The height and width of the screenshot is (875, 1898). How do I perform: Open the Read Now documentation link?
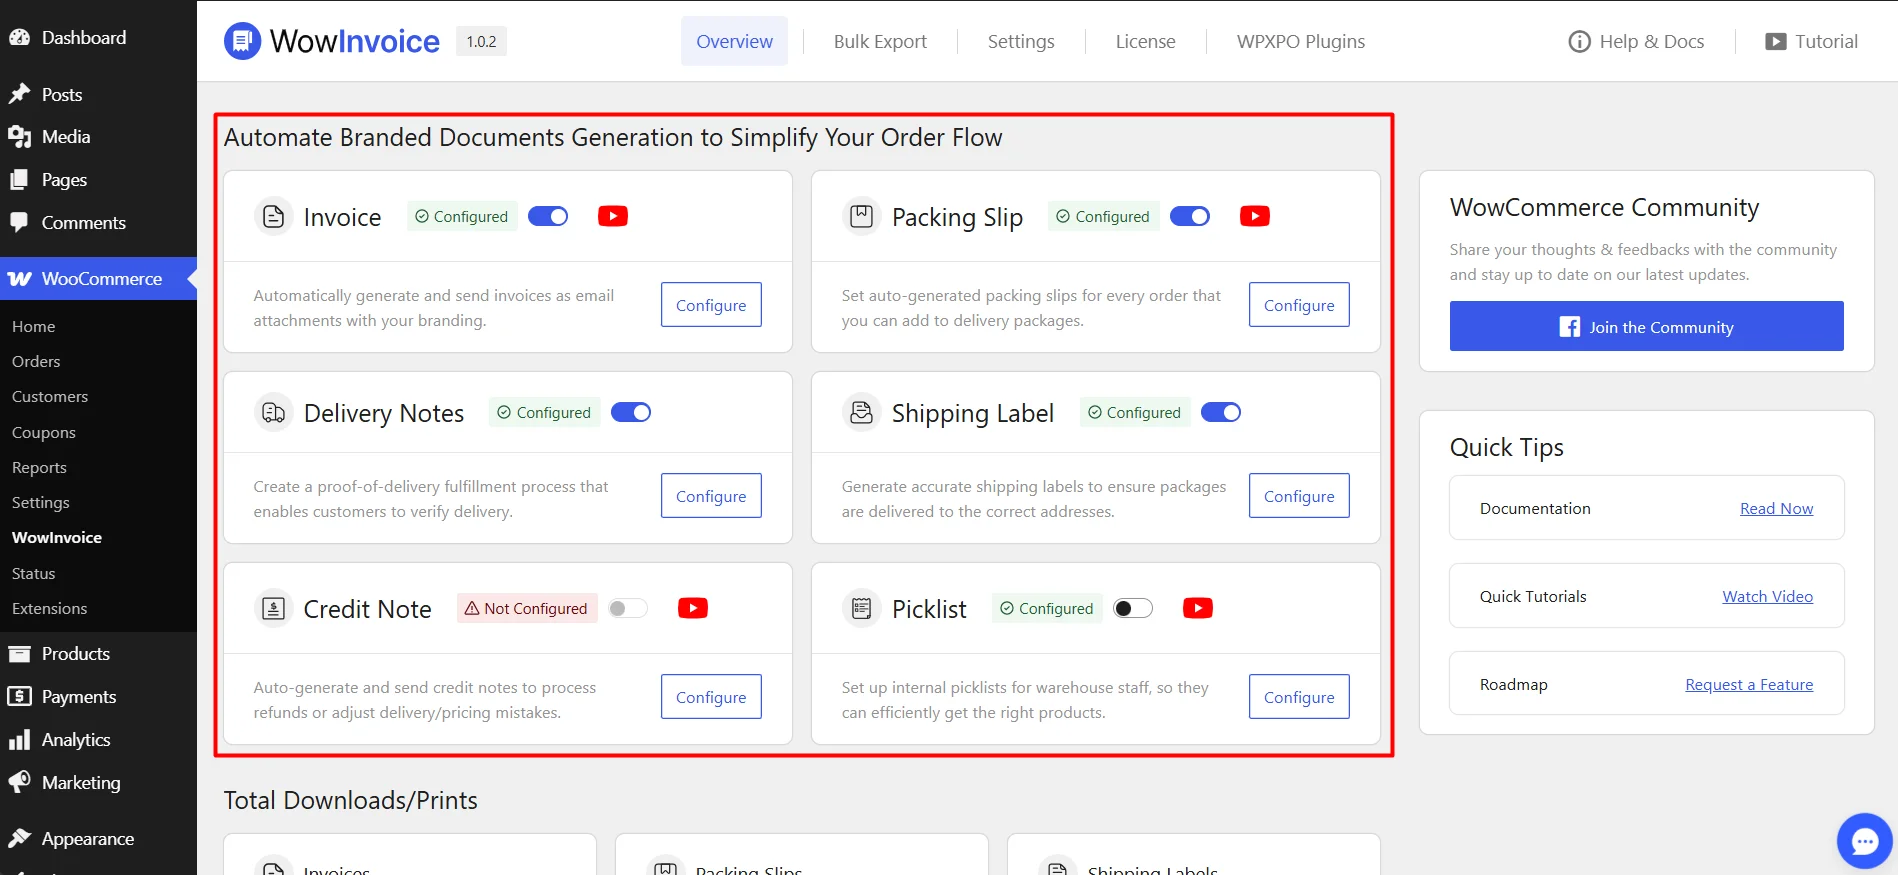pyautogui.click(x=1776, y=508)
